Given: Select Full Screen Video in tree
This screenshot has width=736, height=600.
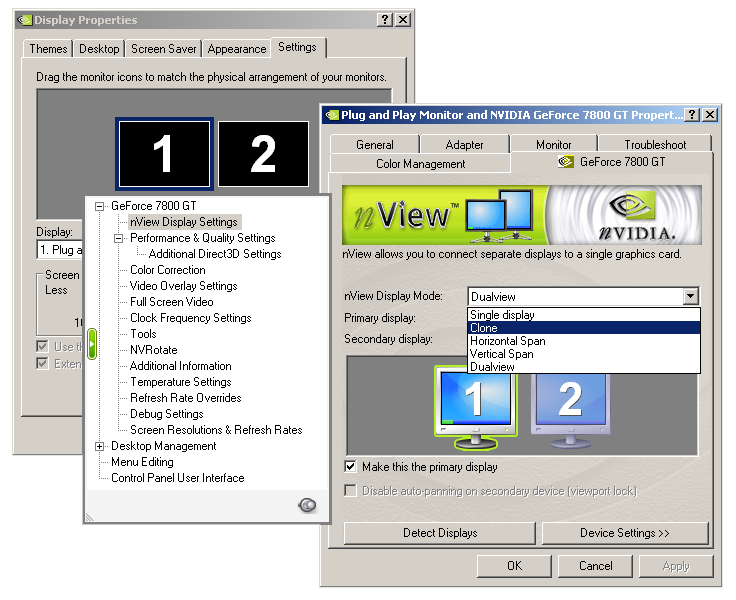Looking at the screenshot, I should [172, 302].
